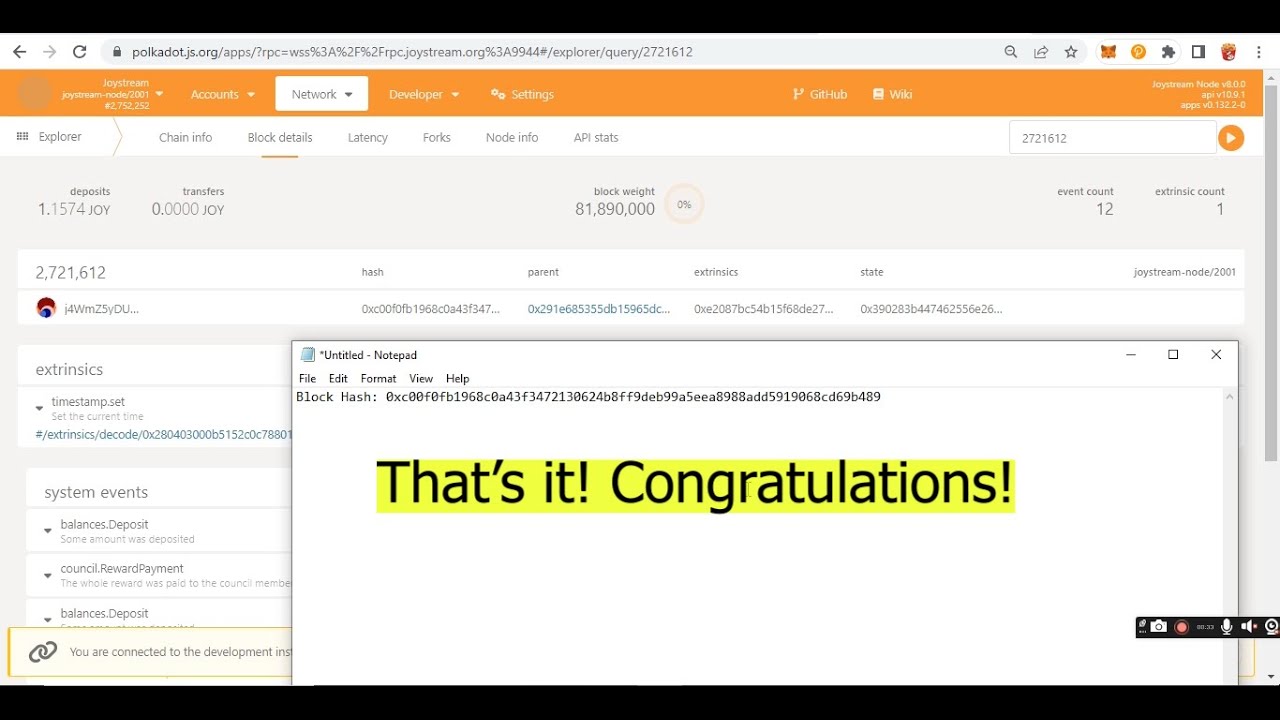The image size is (1280, 720).
Task: Bookmark this page with the star icon
Action: pos(1071,52)
